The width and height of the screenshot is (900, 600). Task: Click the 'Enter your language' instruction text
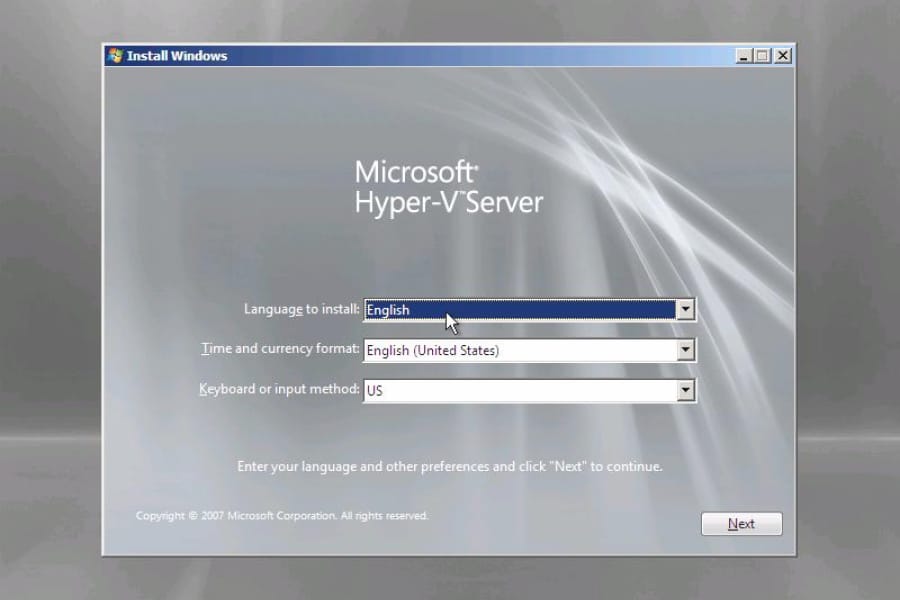click(449, 466)
